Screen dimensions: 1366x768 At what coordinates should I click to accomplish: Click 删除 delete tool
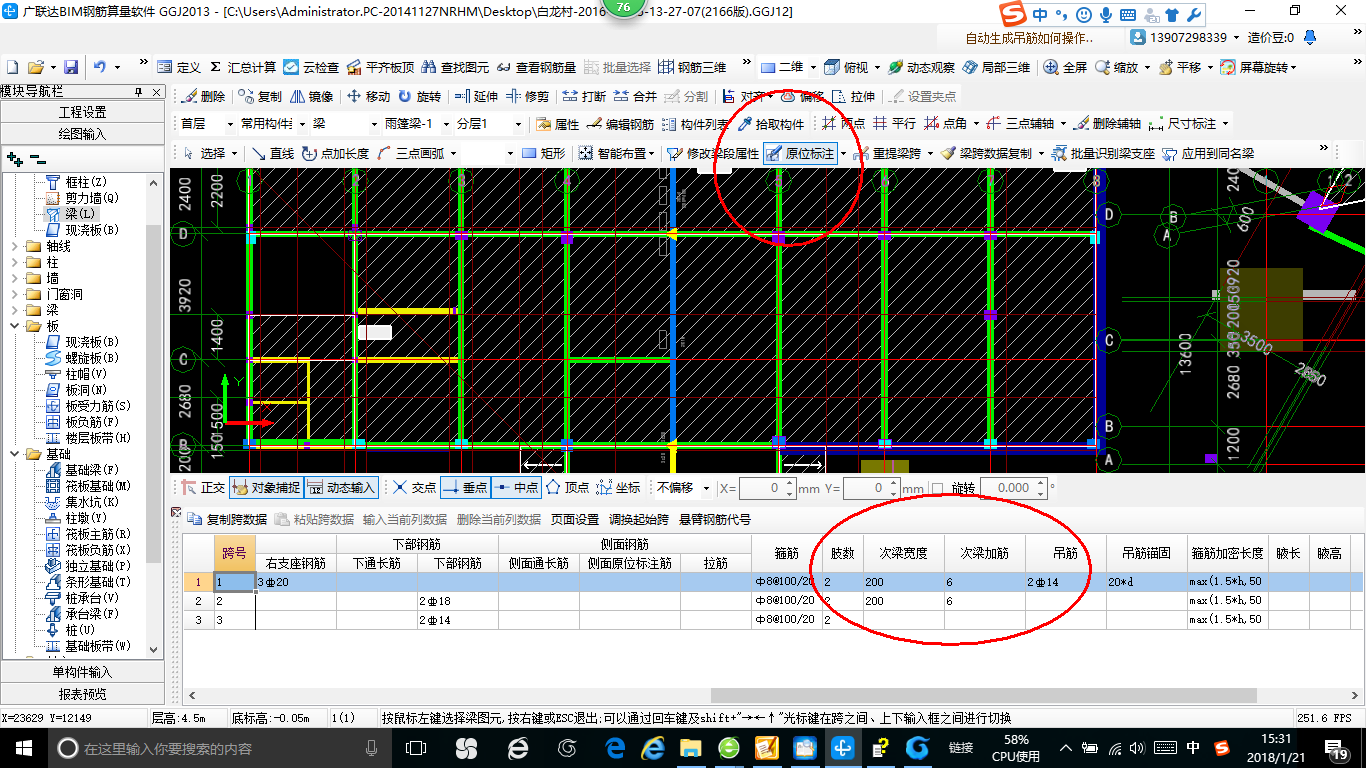203,96
